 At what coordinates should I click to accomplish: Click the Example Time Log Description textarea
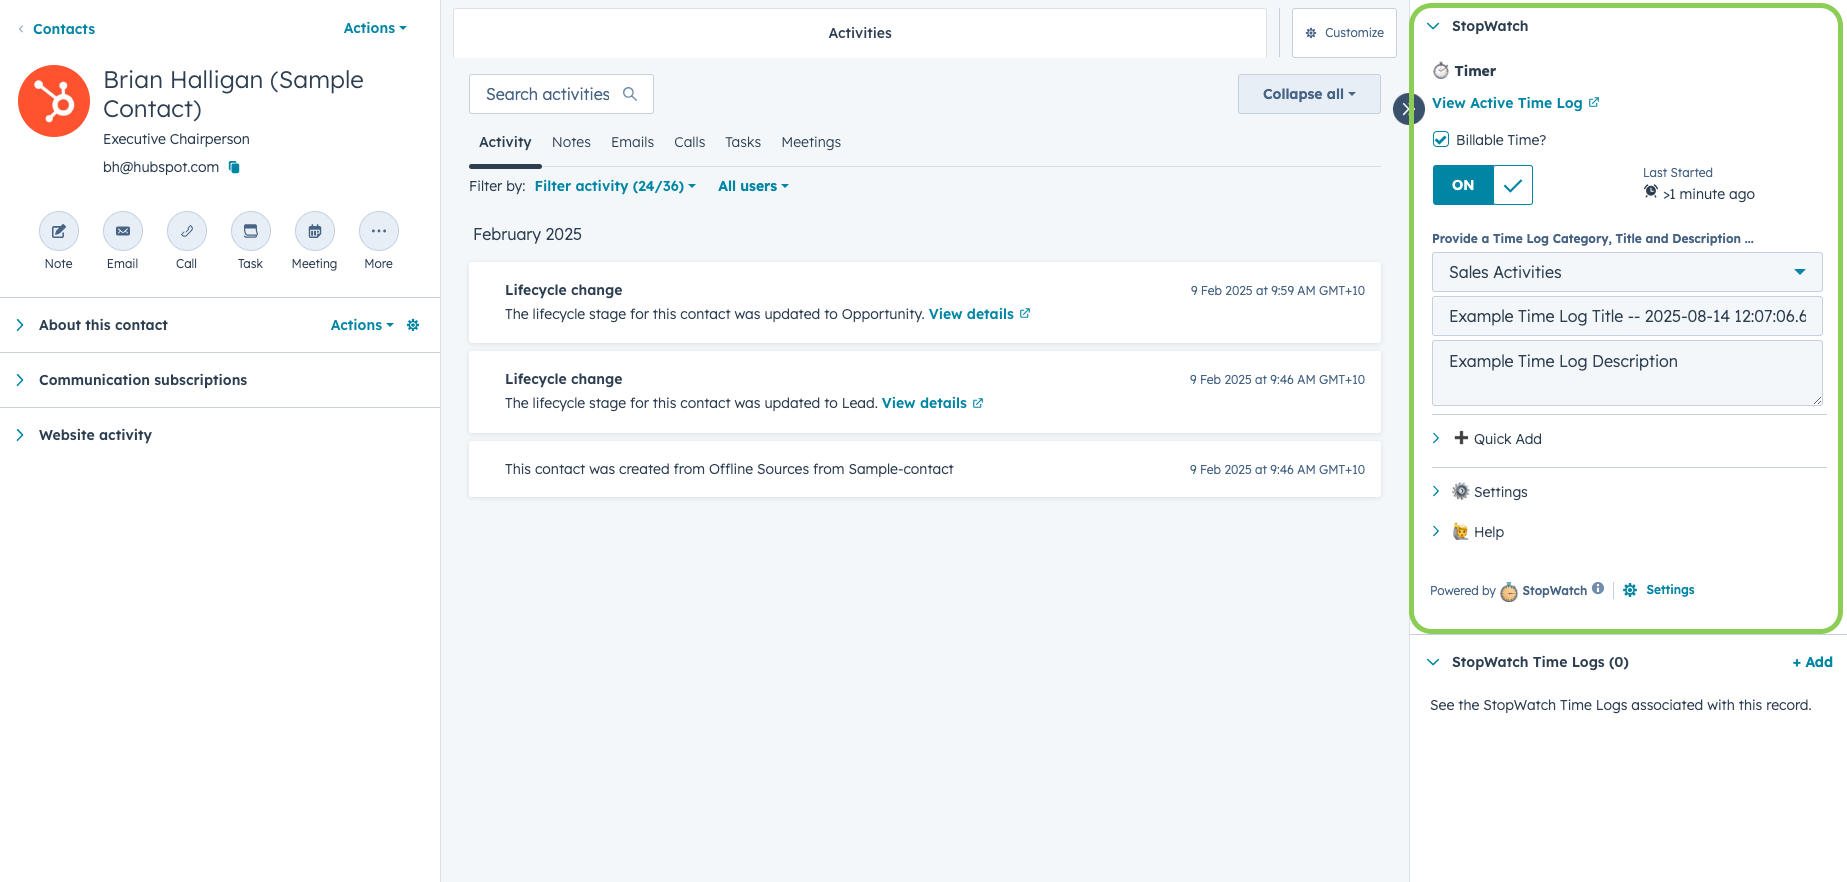point(1627,373)
